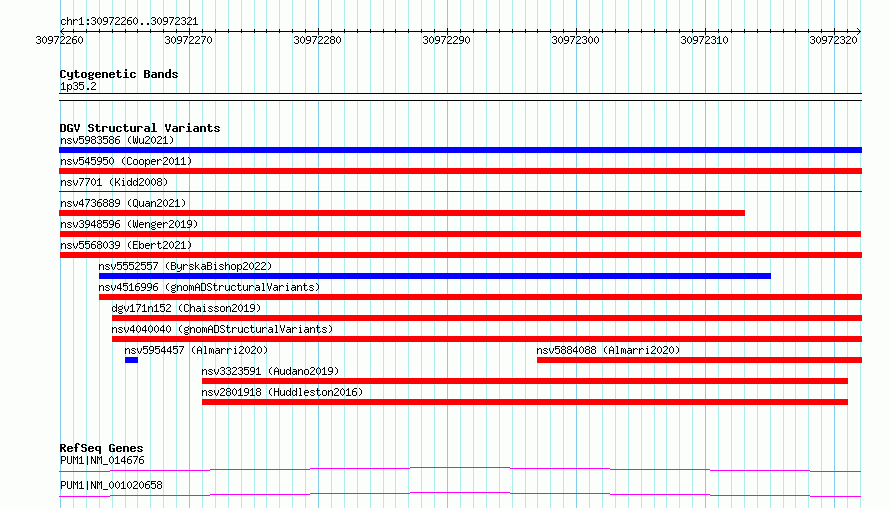Select red bar under nsv2801918 (Huddleston2016)

pos(525,402)
